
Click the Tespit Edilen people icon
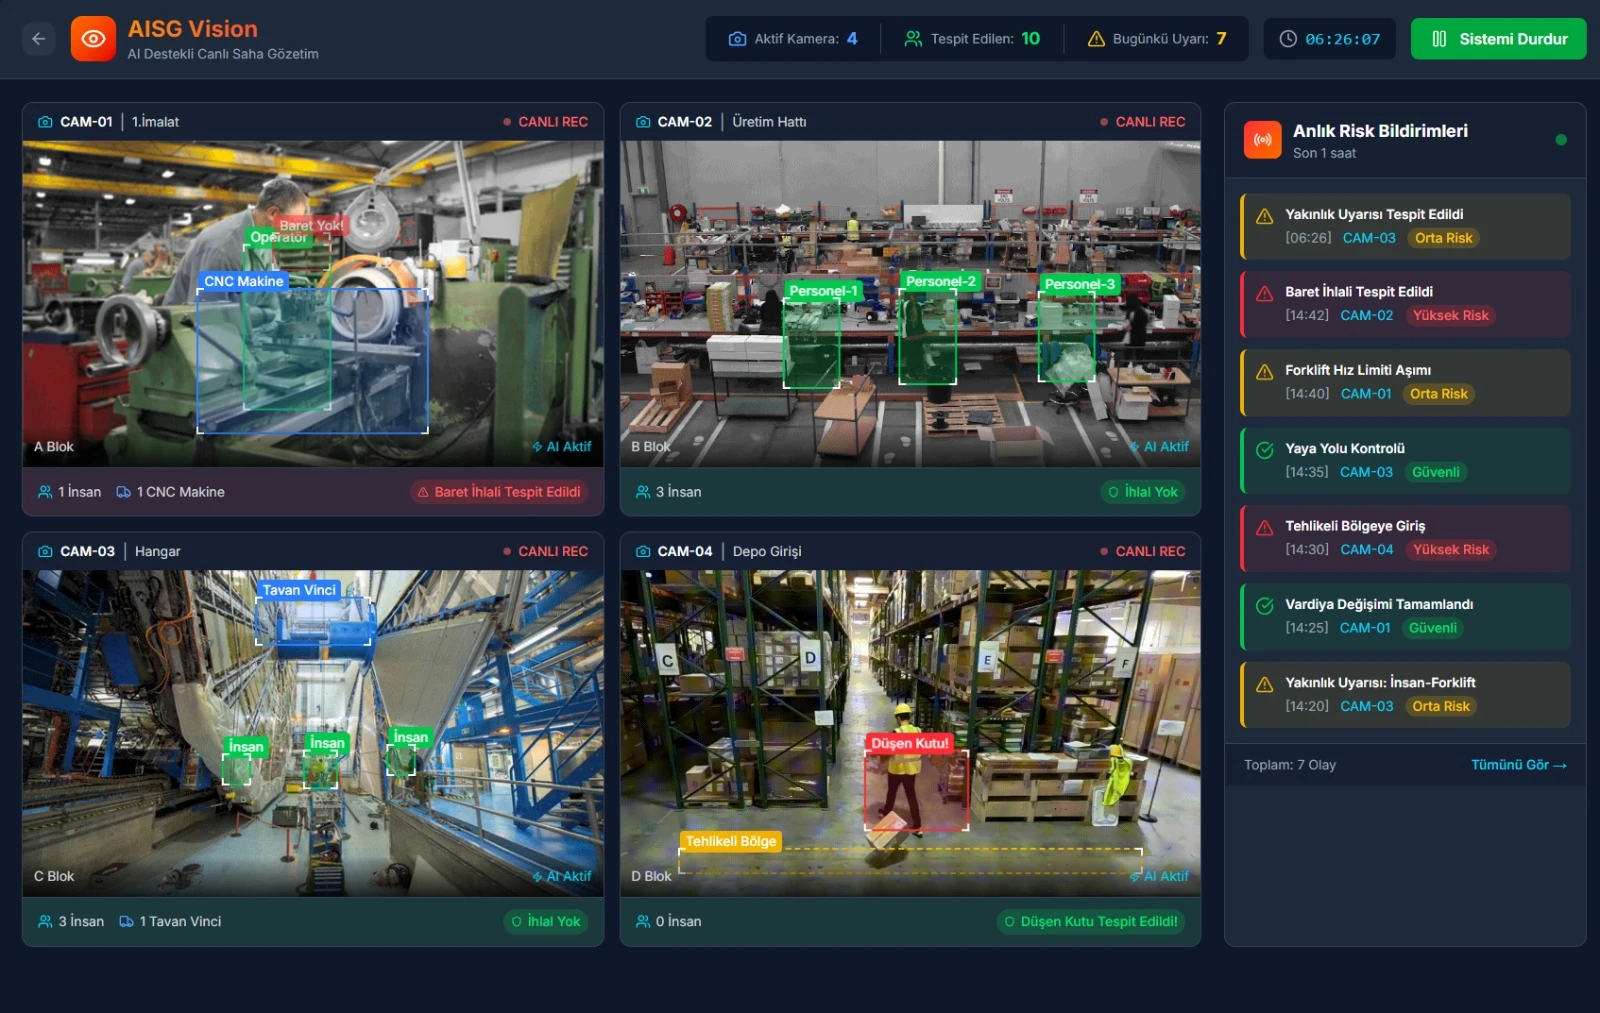pyautogui.click(x=913, y=39)
